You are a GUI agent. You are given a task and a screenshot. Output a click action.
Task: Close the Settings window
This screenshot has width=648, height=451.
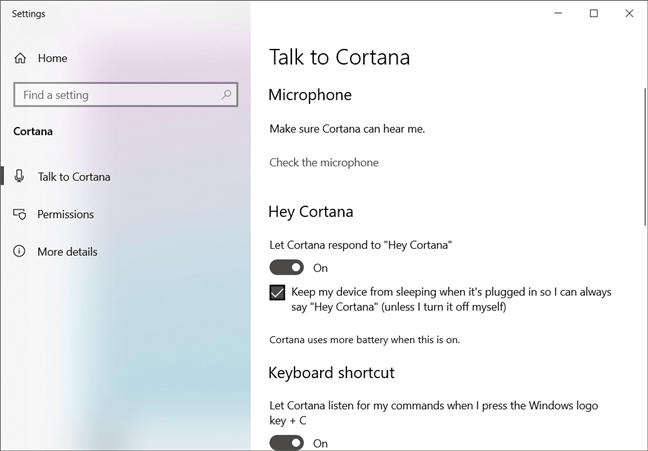629,13
